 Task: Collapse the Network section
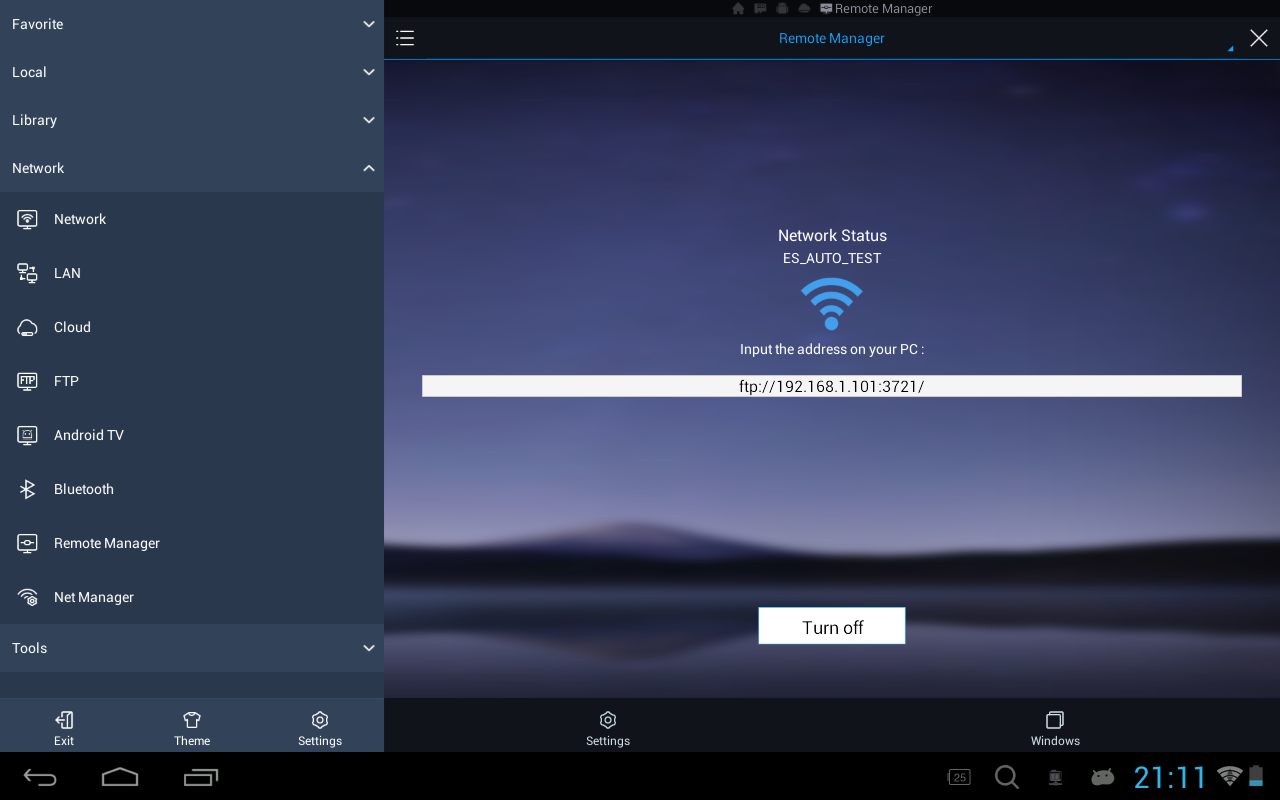click(369, 168)
